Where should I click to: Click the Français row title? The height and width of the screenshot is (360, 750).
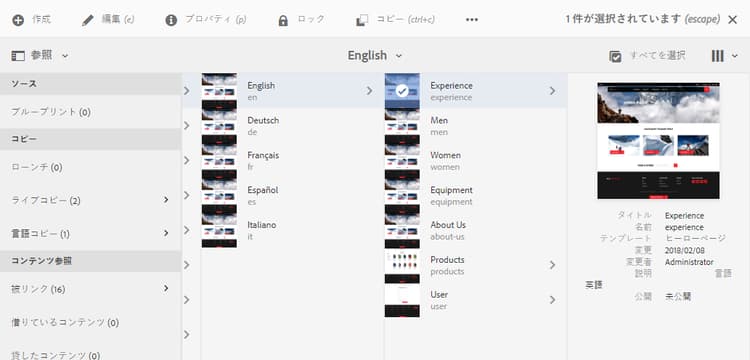tap(263, 155)
